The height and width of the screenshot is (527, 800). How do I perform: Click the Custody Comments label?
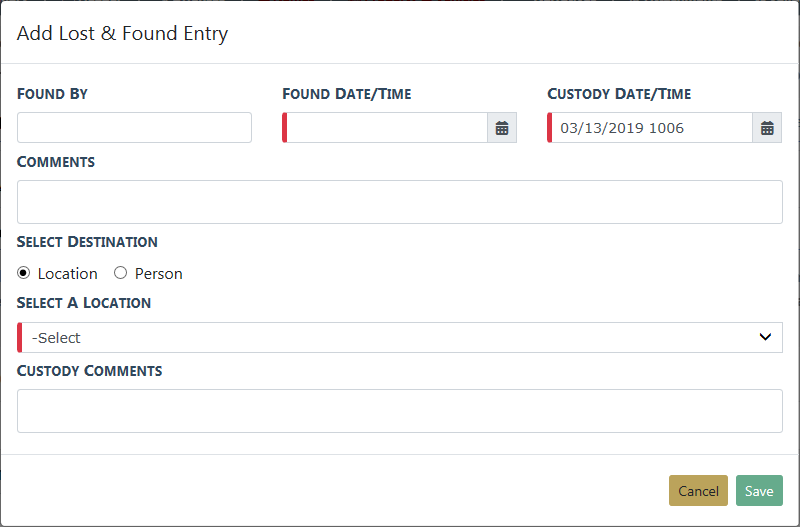[x=90, y=371]
